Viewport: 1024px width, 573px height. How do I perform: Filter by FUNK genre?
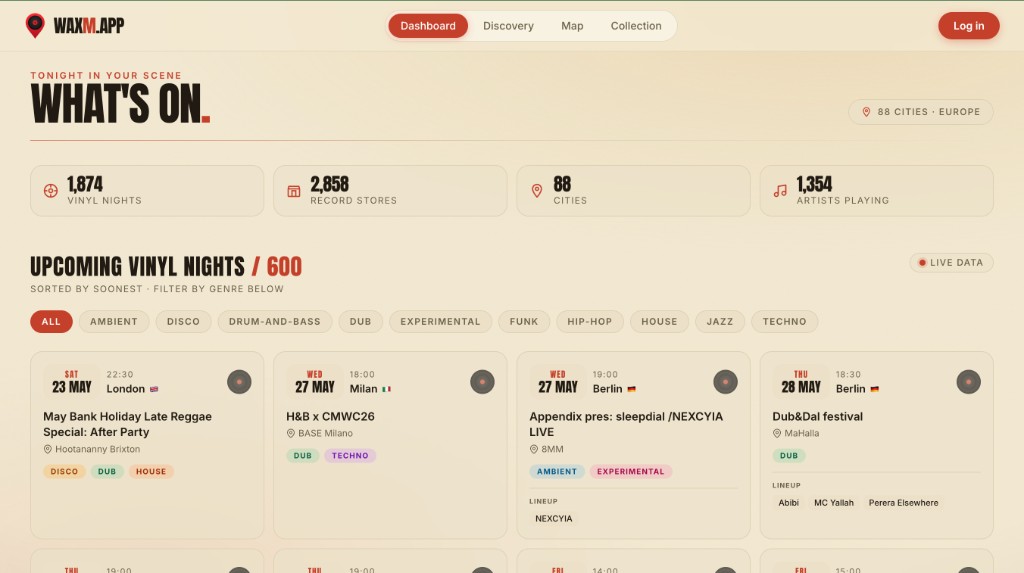[524, 321]
